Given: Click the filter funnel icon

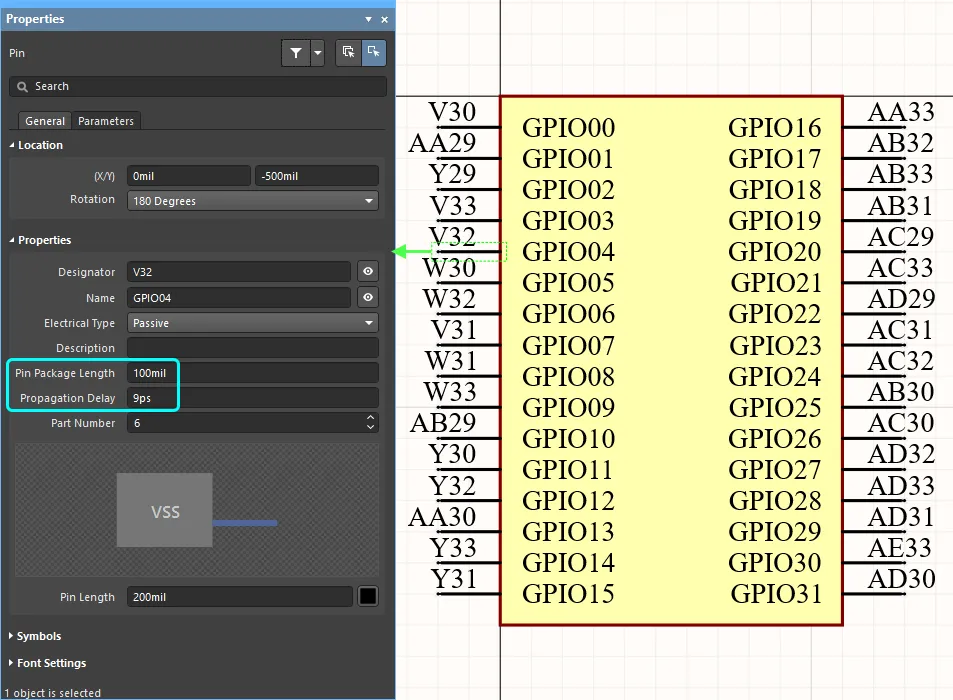Looking at the screenshot, I should (296, 53).
